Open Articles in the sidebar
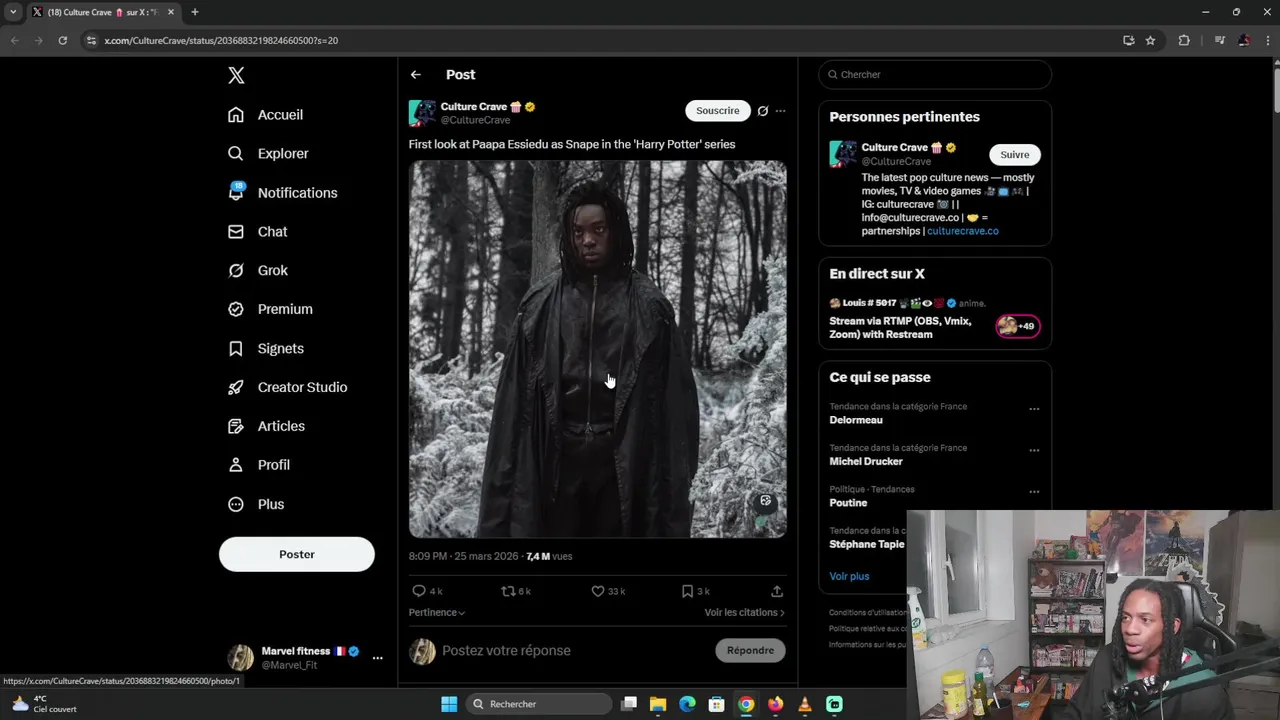 [x=266, y=427]
